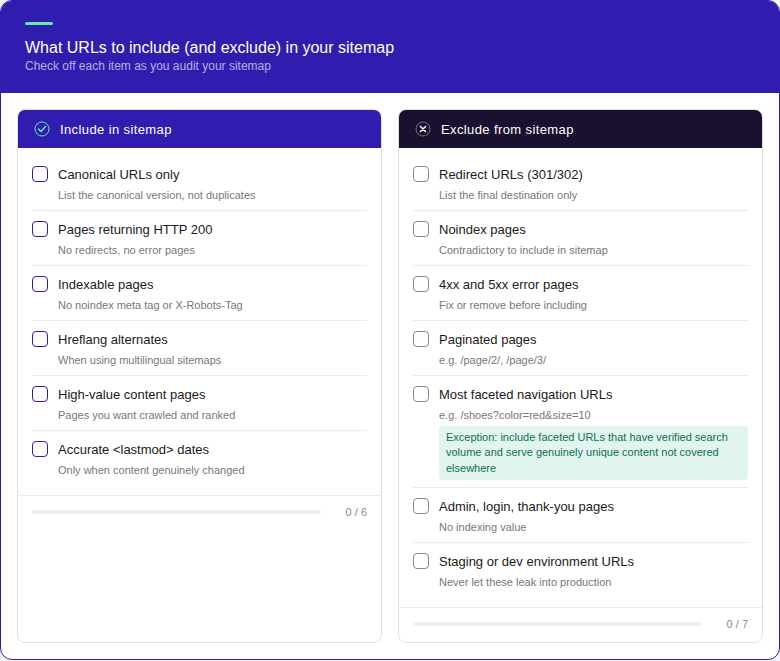
Task: Click the Exclude from sitemap header title
Action: click(507, 130)
